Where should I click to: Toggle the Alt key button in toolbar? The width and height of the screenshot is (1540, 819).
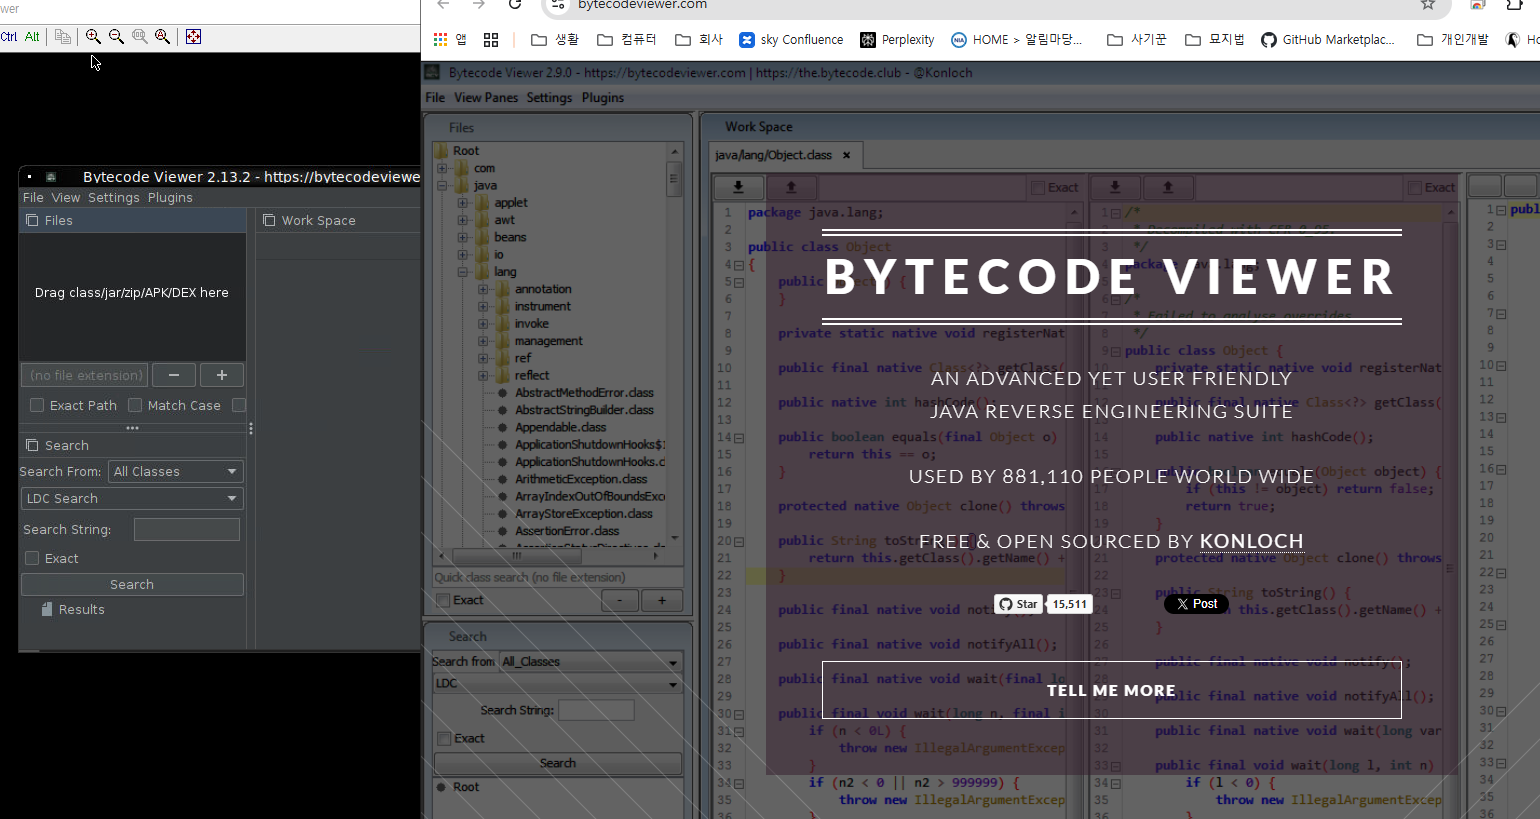click(x=32, y=37)
